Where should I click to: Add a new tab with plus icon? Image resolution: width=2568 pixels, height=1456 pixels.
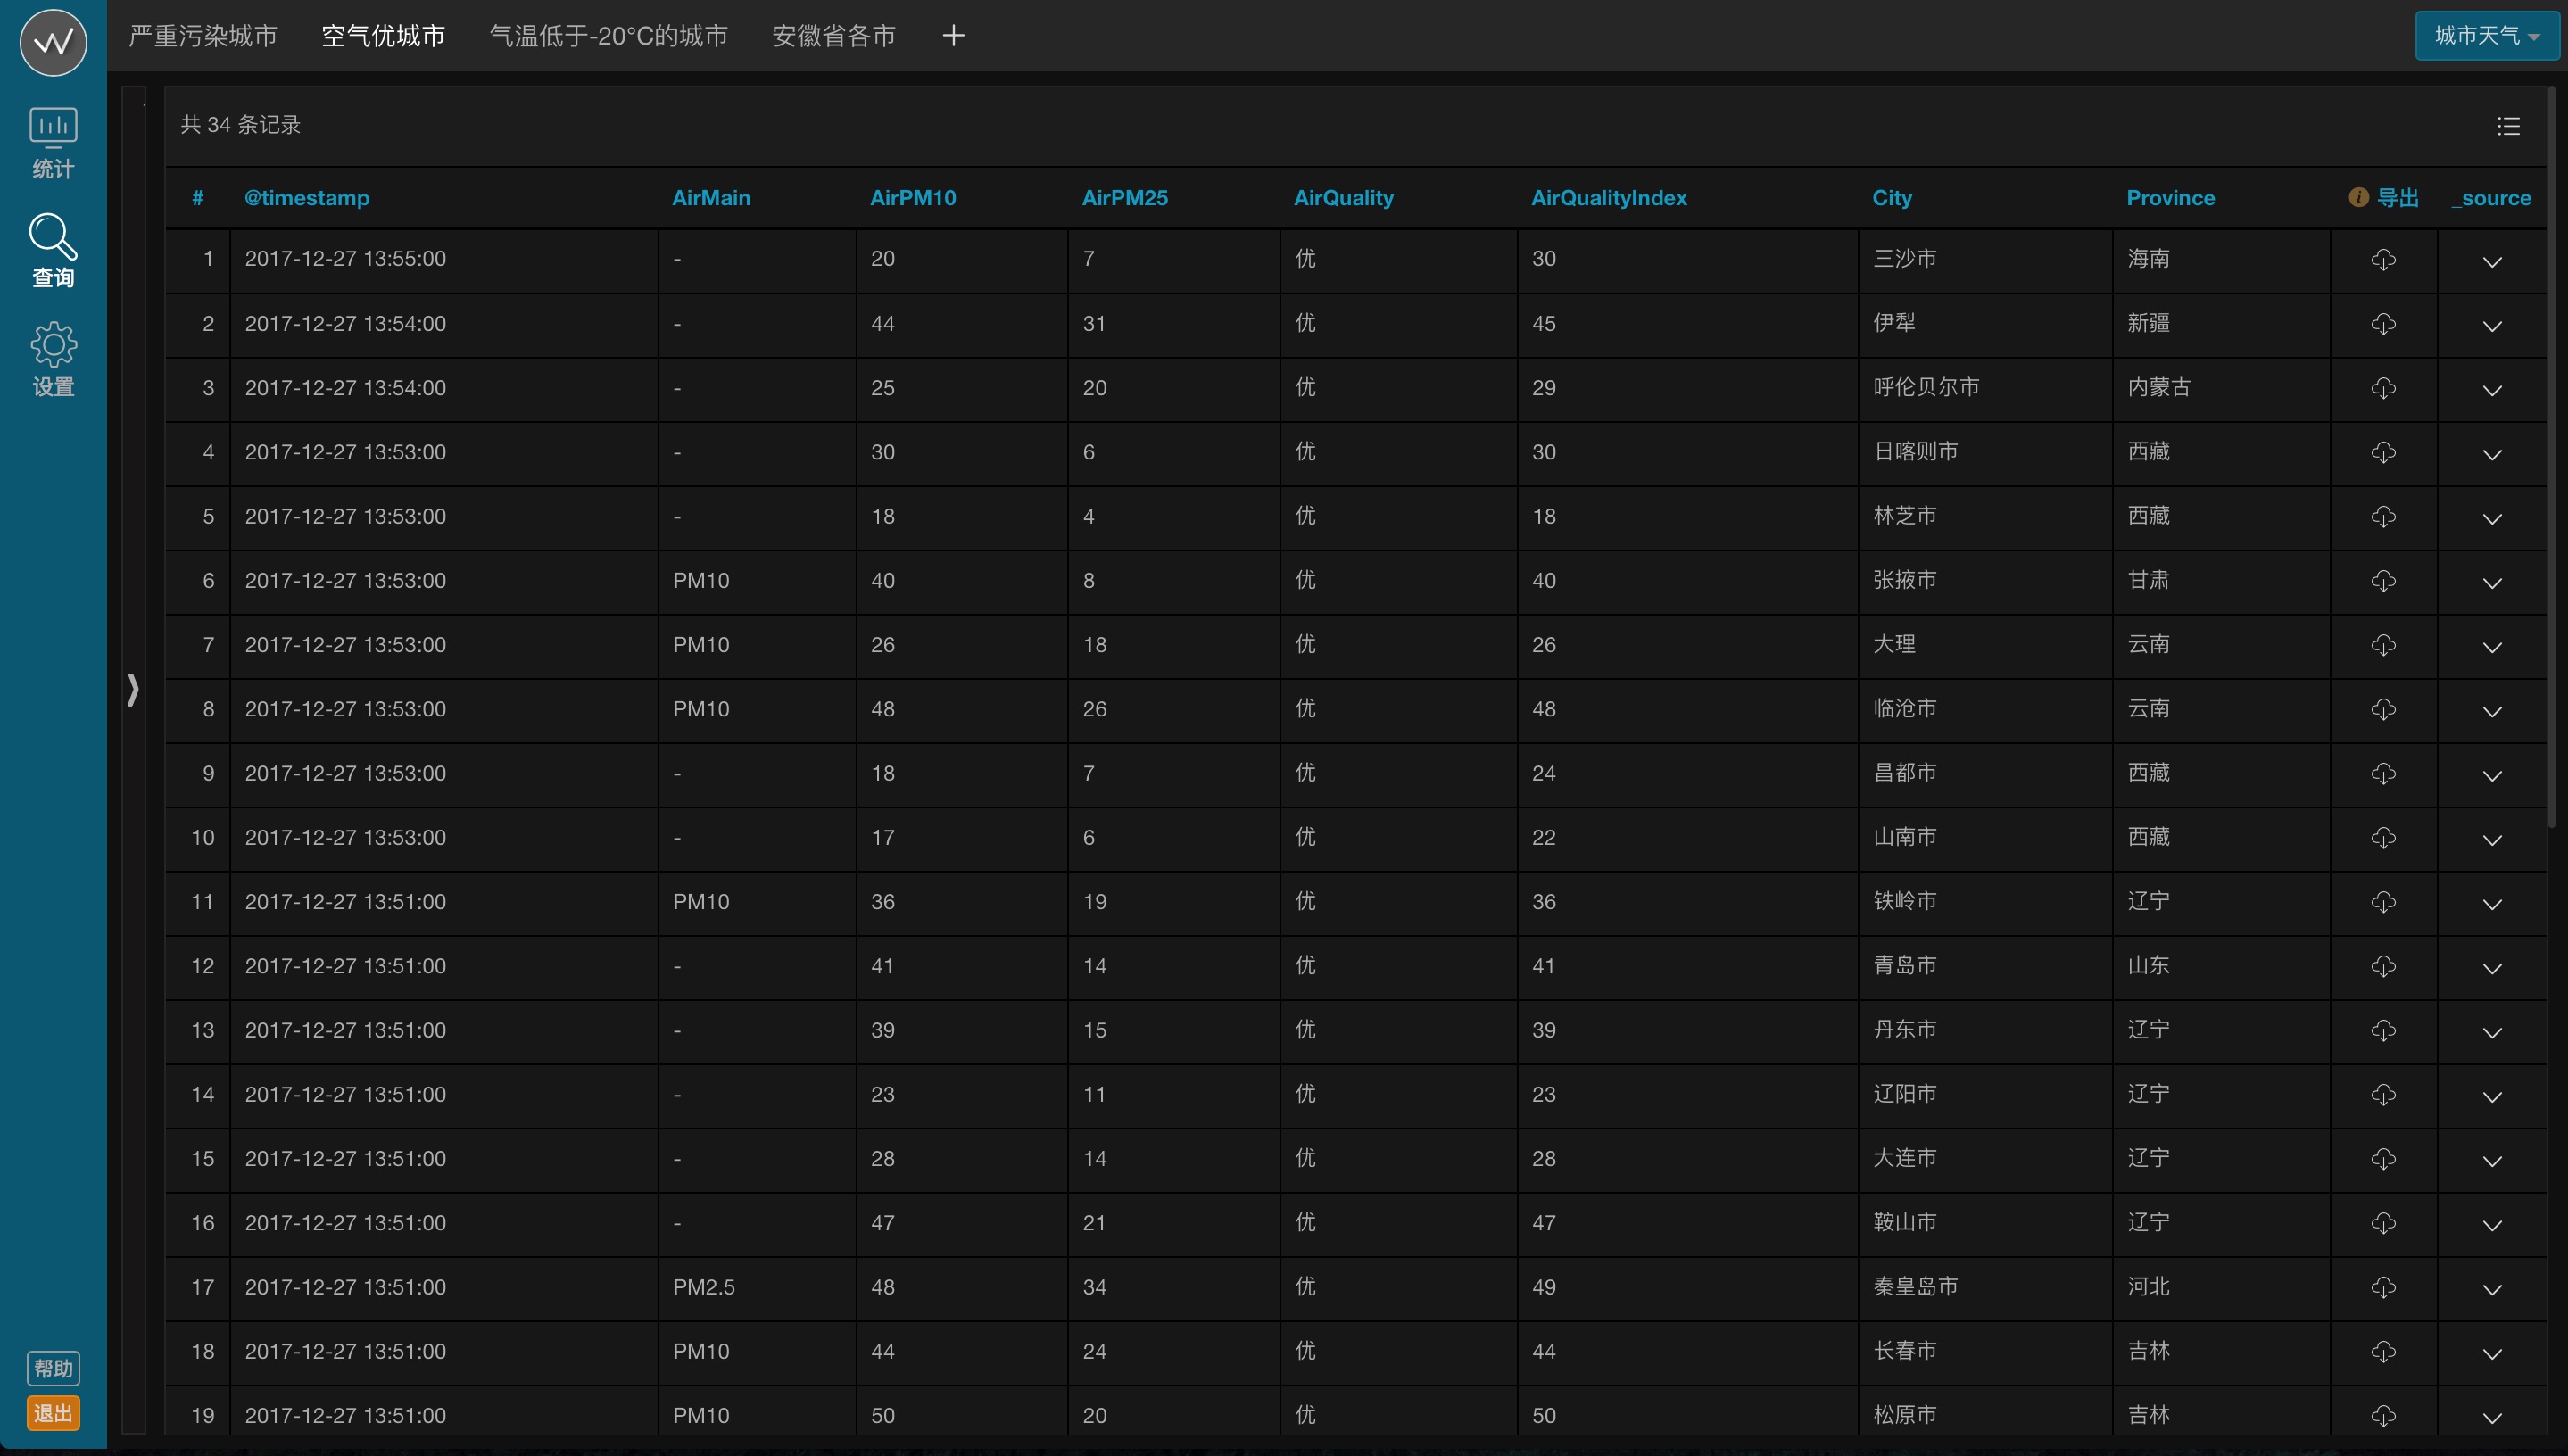pyautogui.click(x=953, y=36)
